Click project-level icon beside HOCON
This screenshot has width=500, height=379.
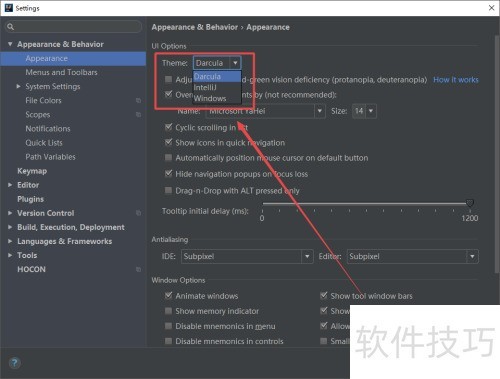(x=138, y=269)
